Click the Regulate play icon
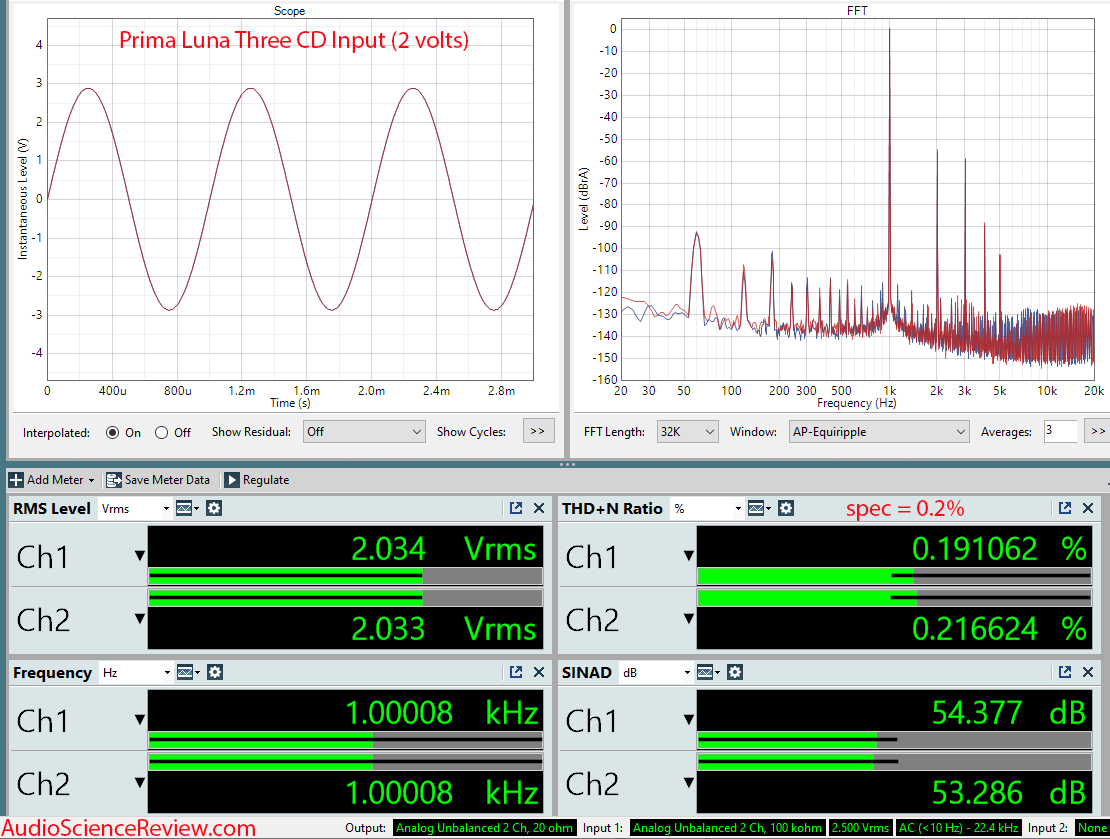 (231, 480)
